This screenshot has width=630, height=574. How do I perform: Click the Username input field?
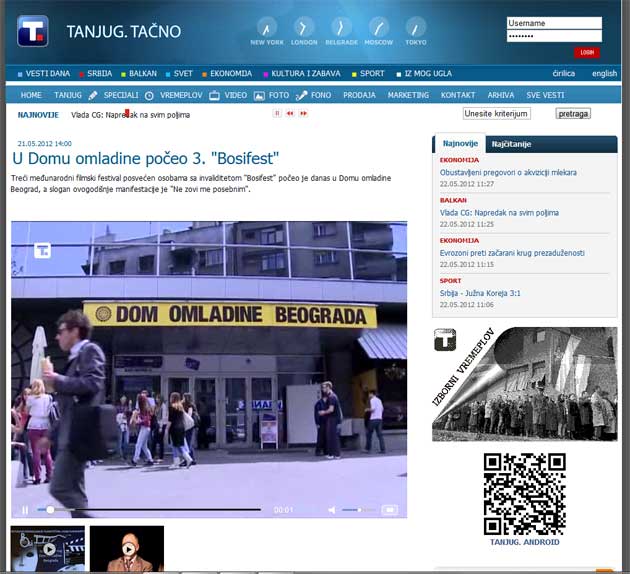[554, 23]
